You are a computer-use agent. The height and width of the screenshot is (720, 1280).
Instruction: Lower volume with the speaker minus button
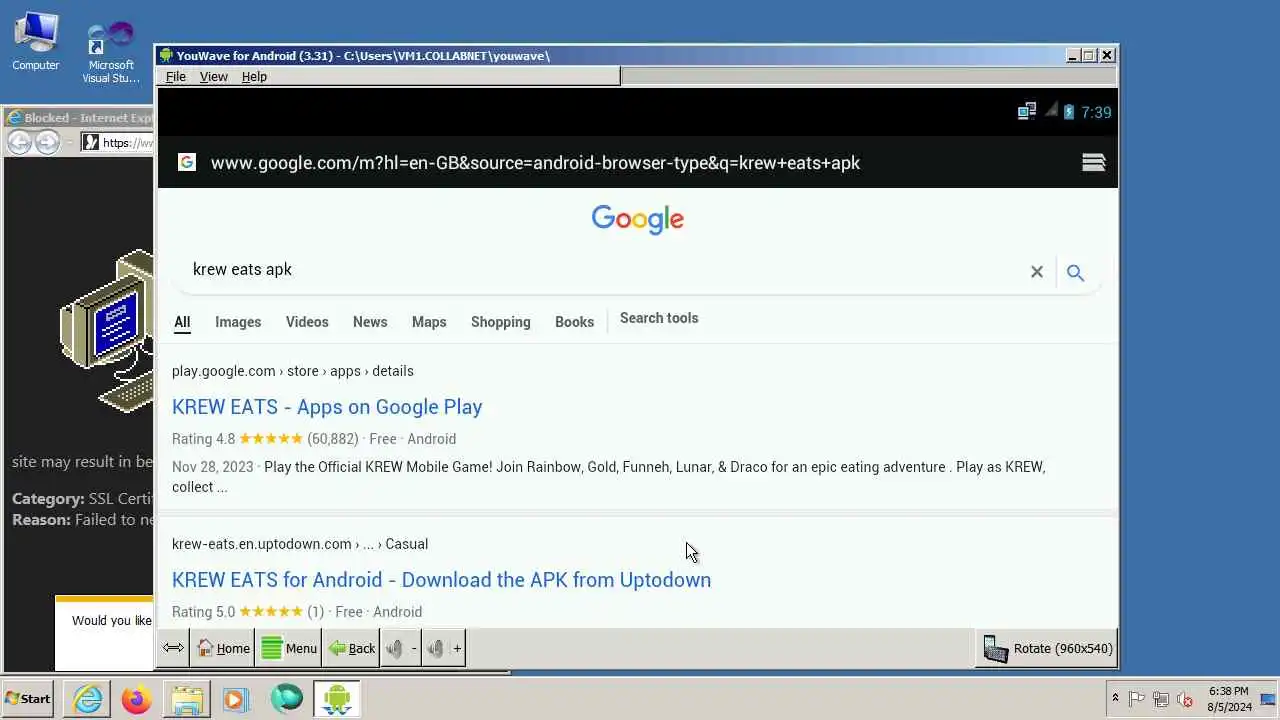401,648
